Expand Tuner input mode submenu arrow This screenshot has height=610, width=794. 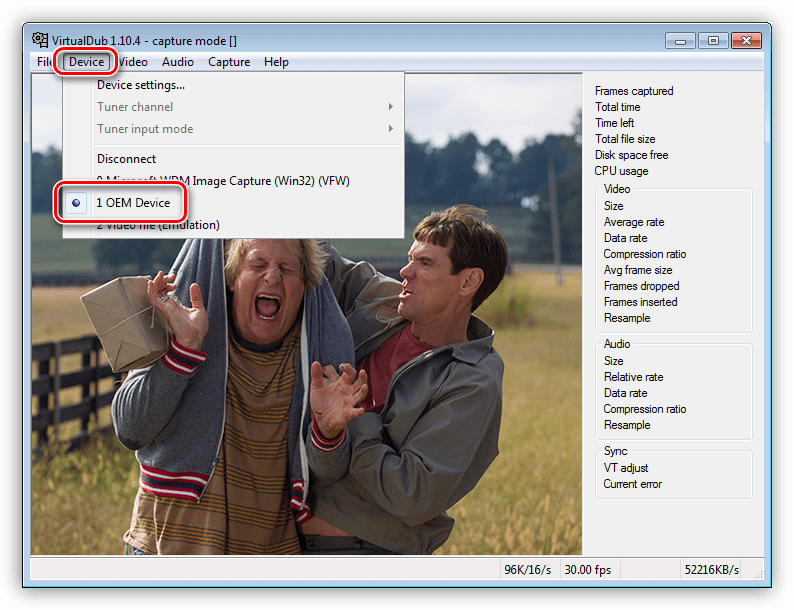(x=390, y=129)
